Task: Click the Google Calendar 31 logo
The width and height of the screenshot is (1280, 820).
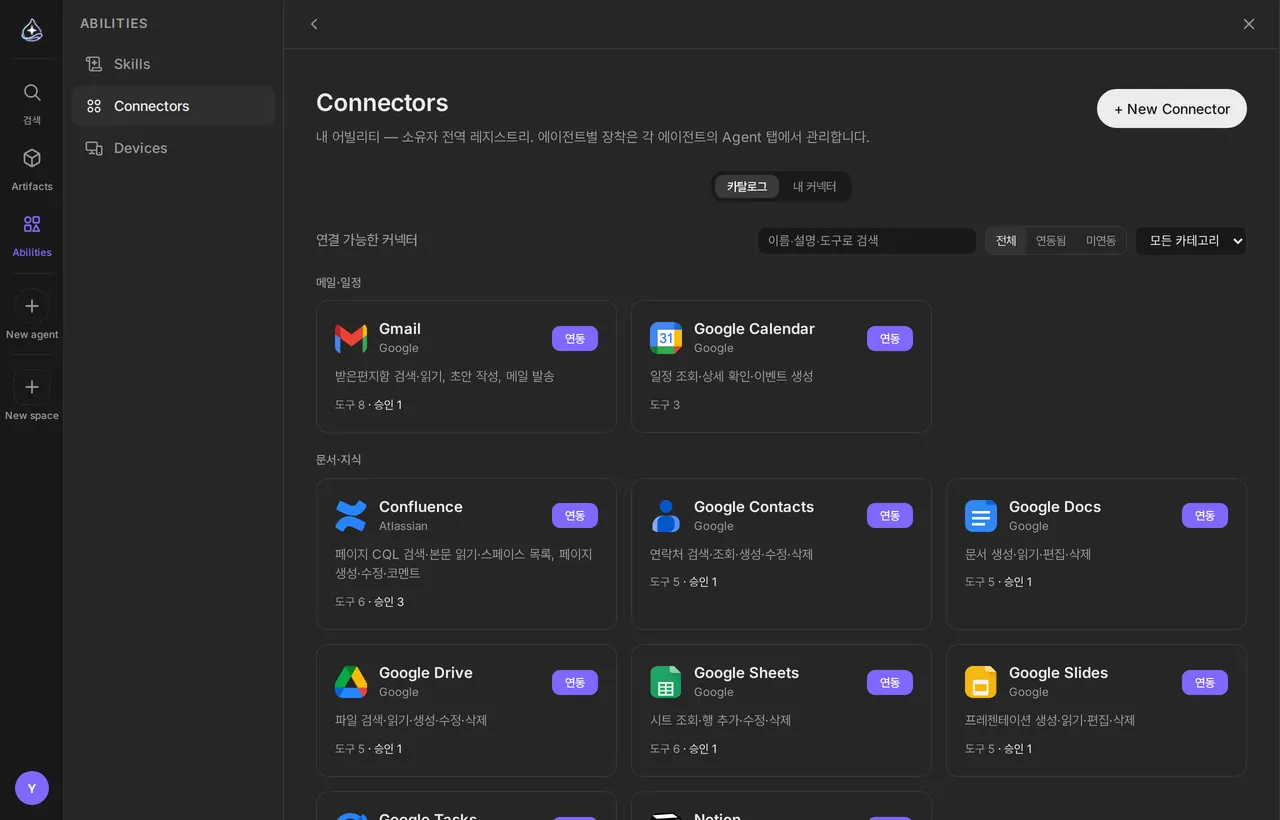Action: 666,338
